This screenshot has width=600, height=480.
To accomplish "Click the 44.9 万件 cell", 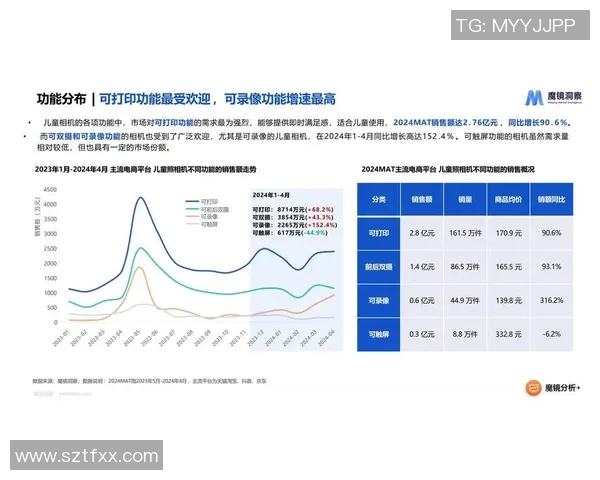I will [465, 300].
